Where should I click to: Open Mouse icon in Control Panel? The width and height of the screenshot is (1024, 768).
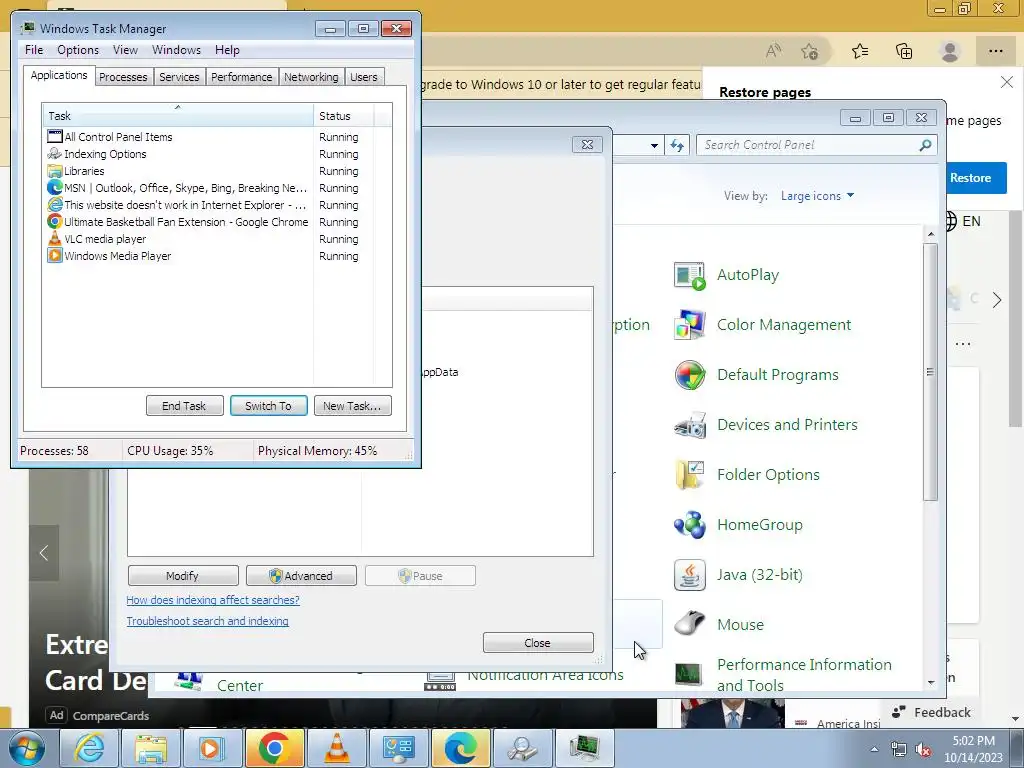pyautogui.click(x=690, y=624)
